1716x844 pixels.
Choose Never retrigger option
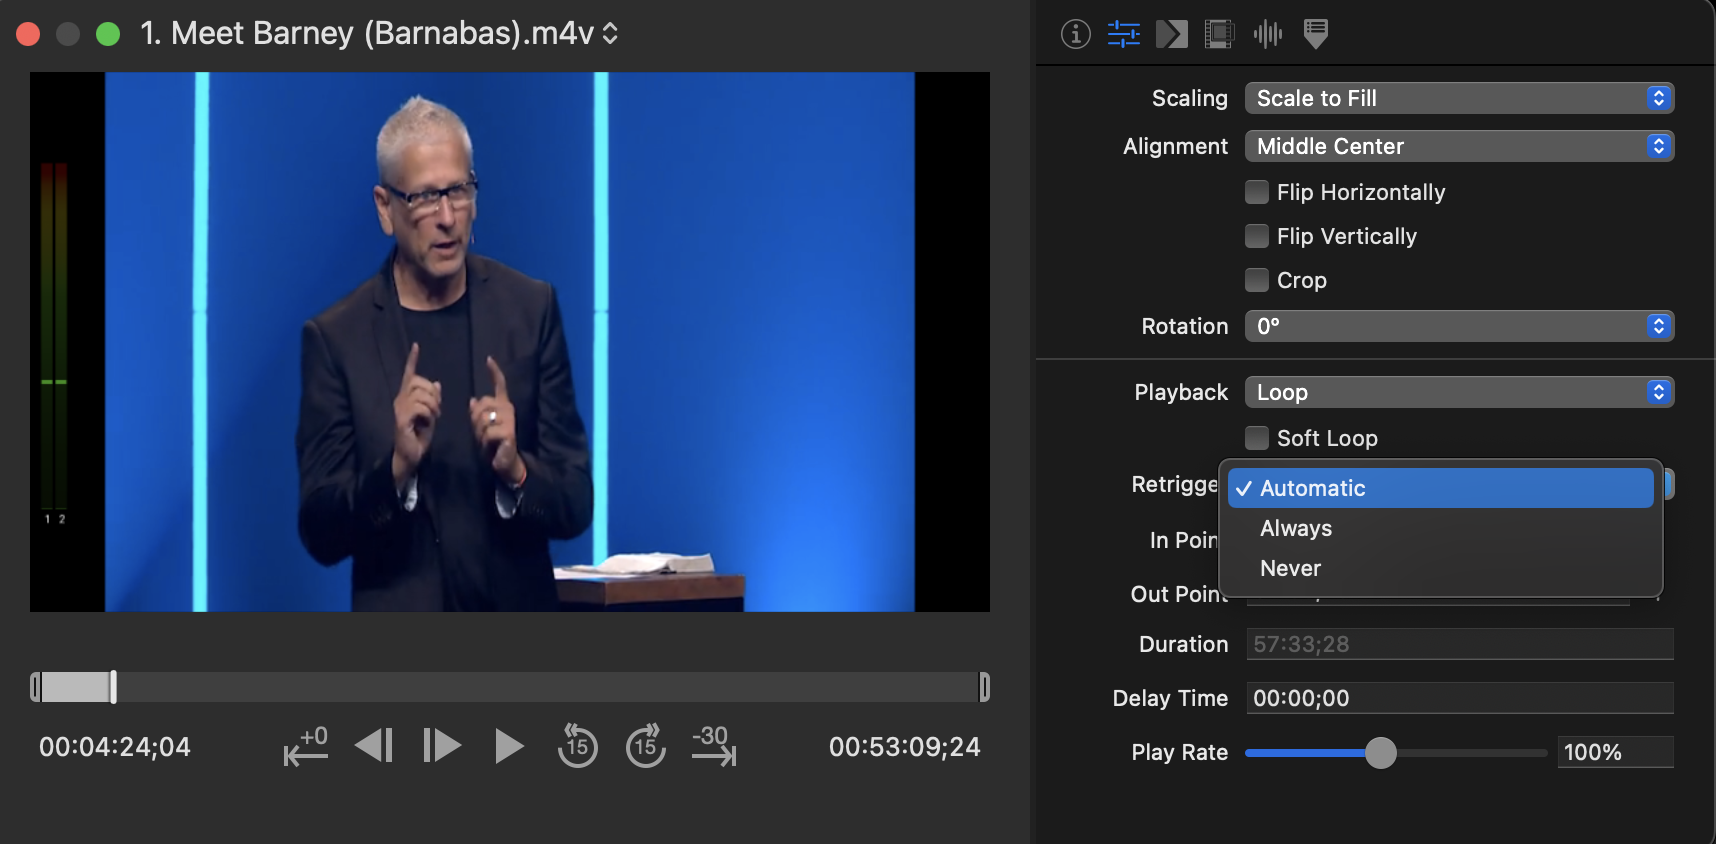click(1440, 568)
